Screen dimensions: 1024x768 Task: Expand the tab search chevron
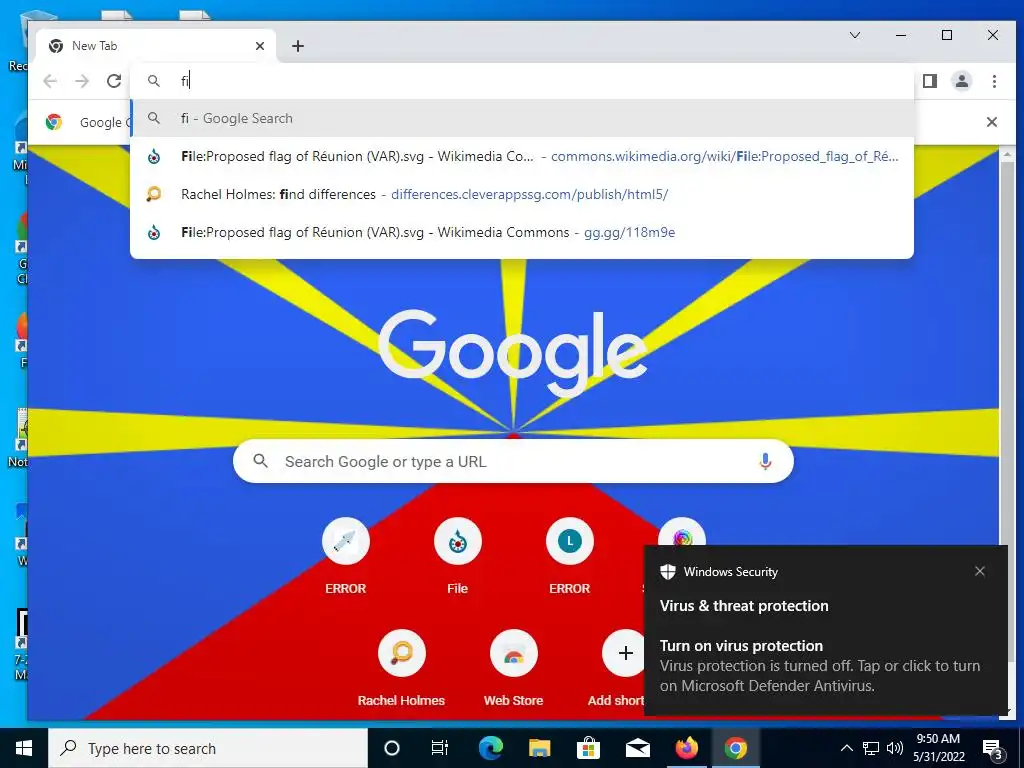pyautogui.click(x=854, y=35)
